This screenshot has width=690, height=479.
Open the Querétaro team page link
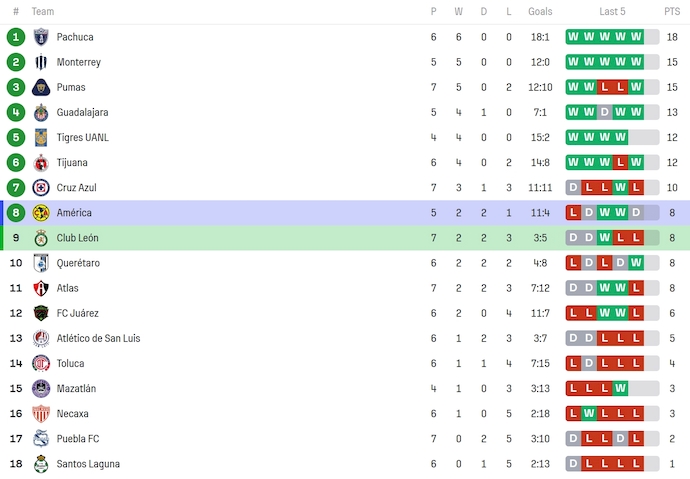78,263
